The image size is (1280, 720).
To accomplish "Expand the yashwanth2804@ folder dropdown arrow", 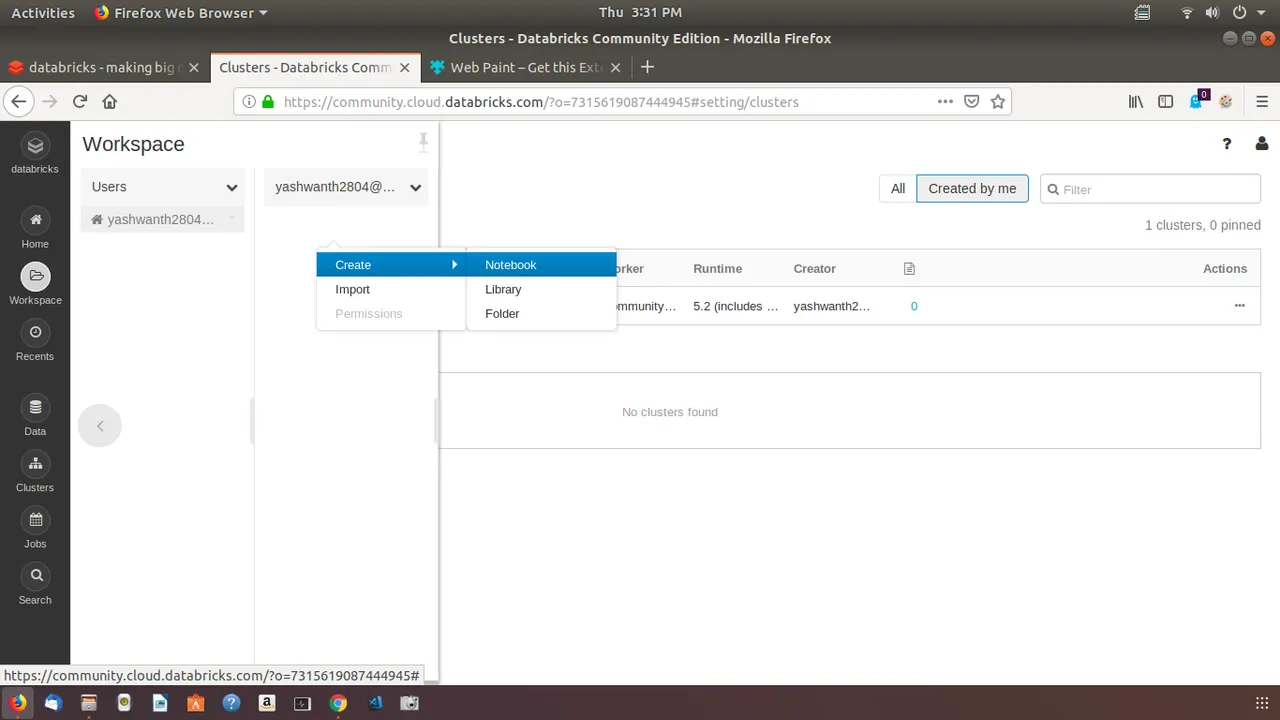I will click(415, 187).
